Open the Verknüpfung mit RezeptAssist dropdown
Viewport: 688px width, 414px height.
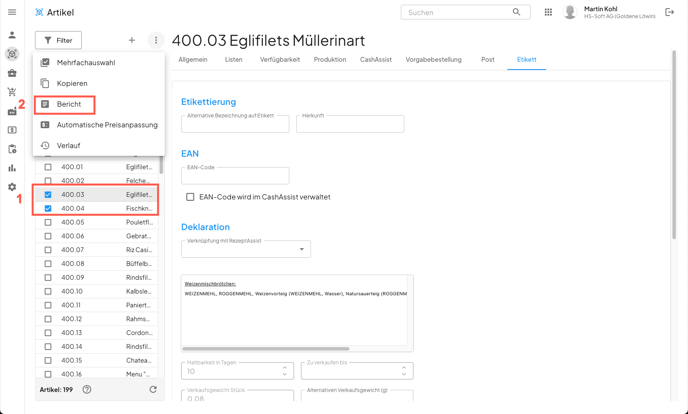pos(246,249)
